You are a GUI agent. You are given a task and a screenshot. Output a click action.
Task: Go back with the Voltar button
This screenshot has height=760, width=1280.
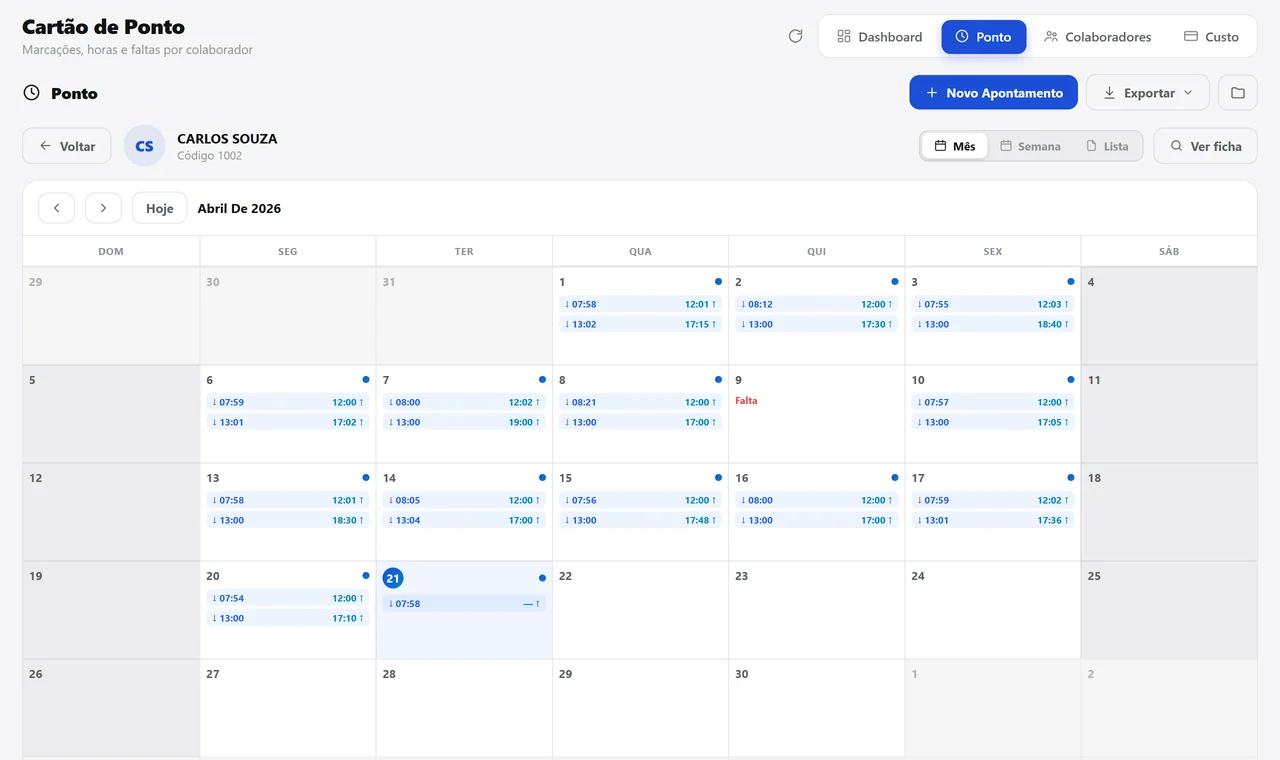67,146
